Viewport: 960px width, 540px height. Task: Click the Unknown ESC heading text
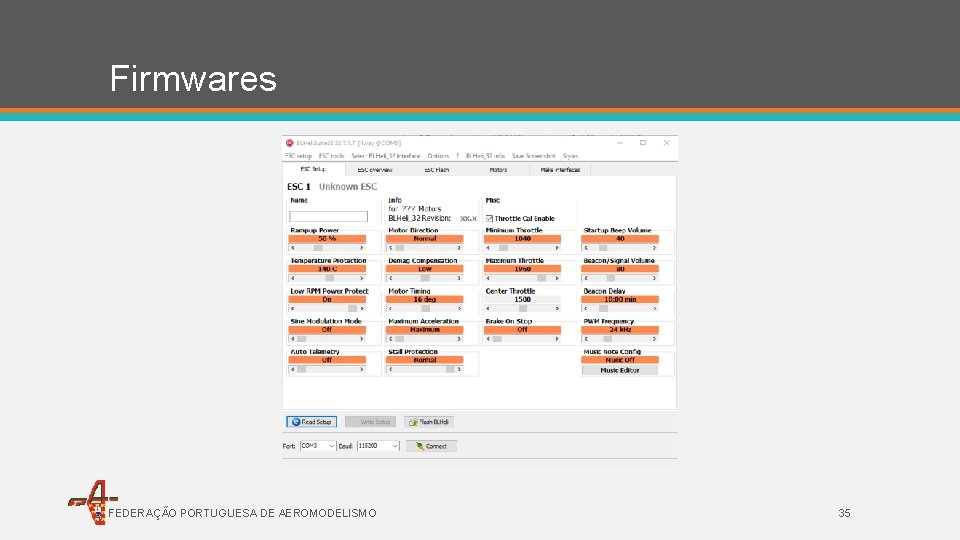(348, 187)
